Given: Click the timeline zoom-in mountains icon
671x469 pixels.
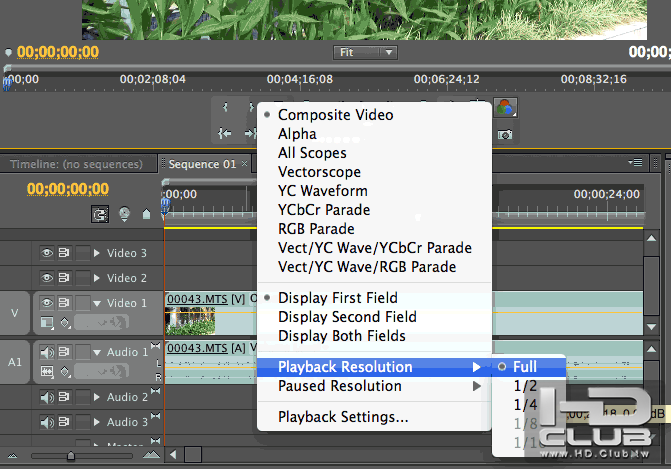Looking at the screenshot, I should 150,455.
